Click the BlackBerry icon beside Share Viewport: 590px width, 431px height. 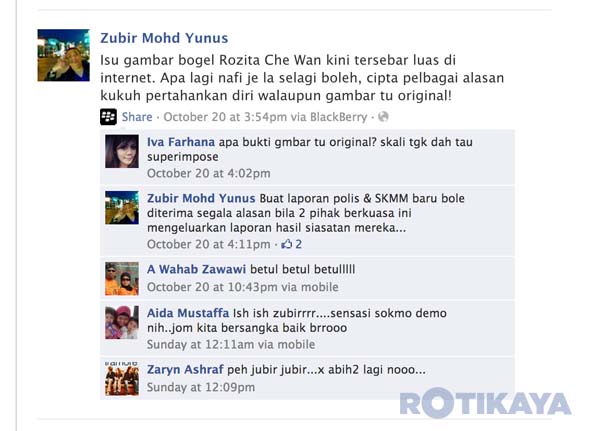pos(108,117)
